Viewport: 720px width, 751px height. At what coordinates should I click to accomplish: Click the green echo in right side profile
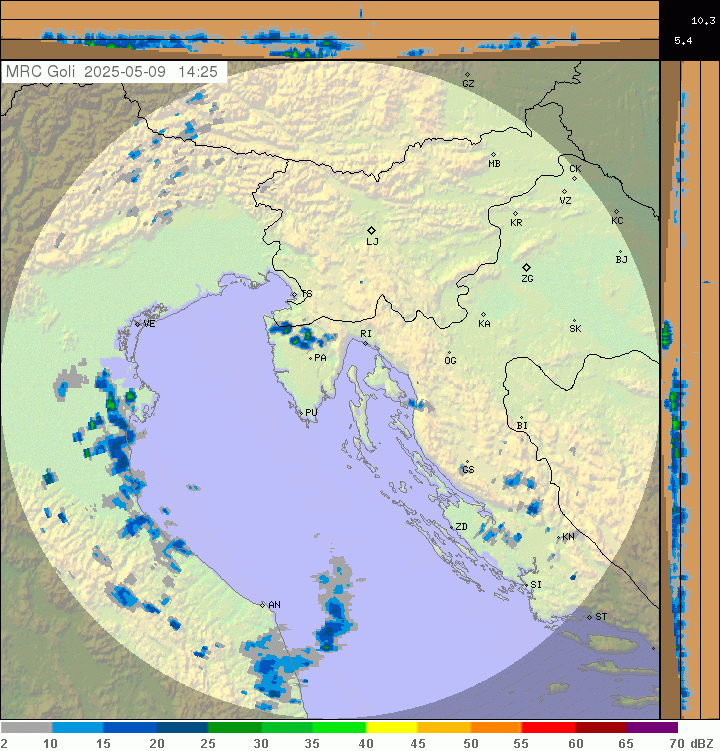(667, 334)
